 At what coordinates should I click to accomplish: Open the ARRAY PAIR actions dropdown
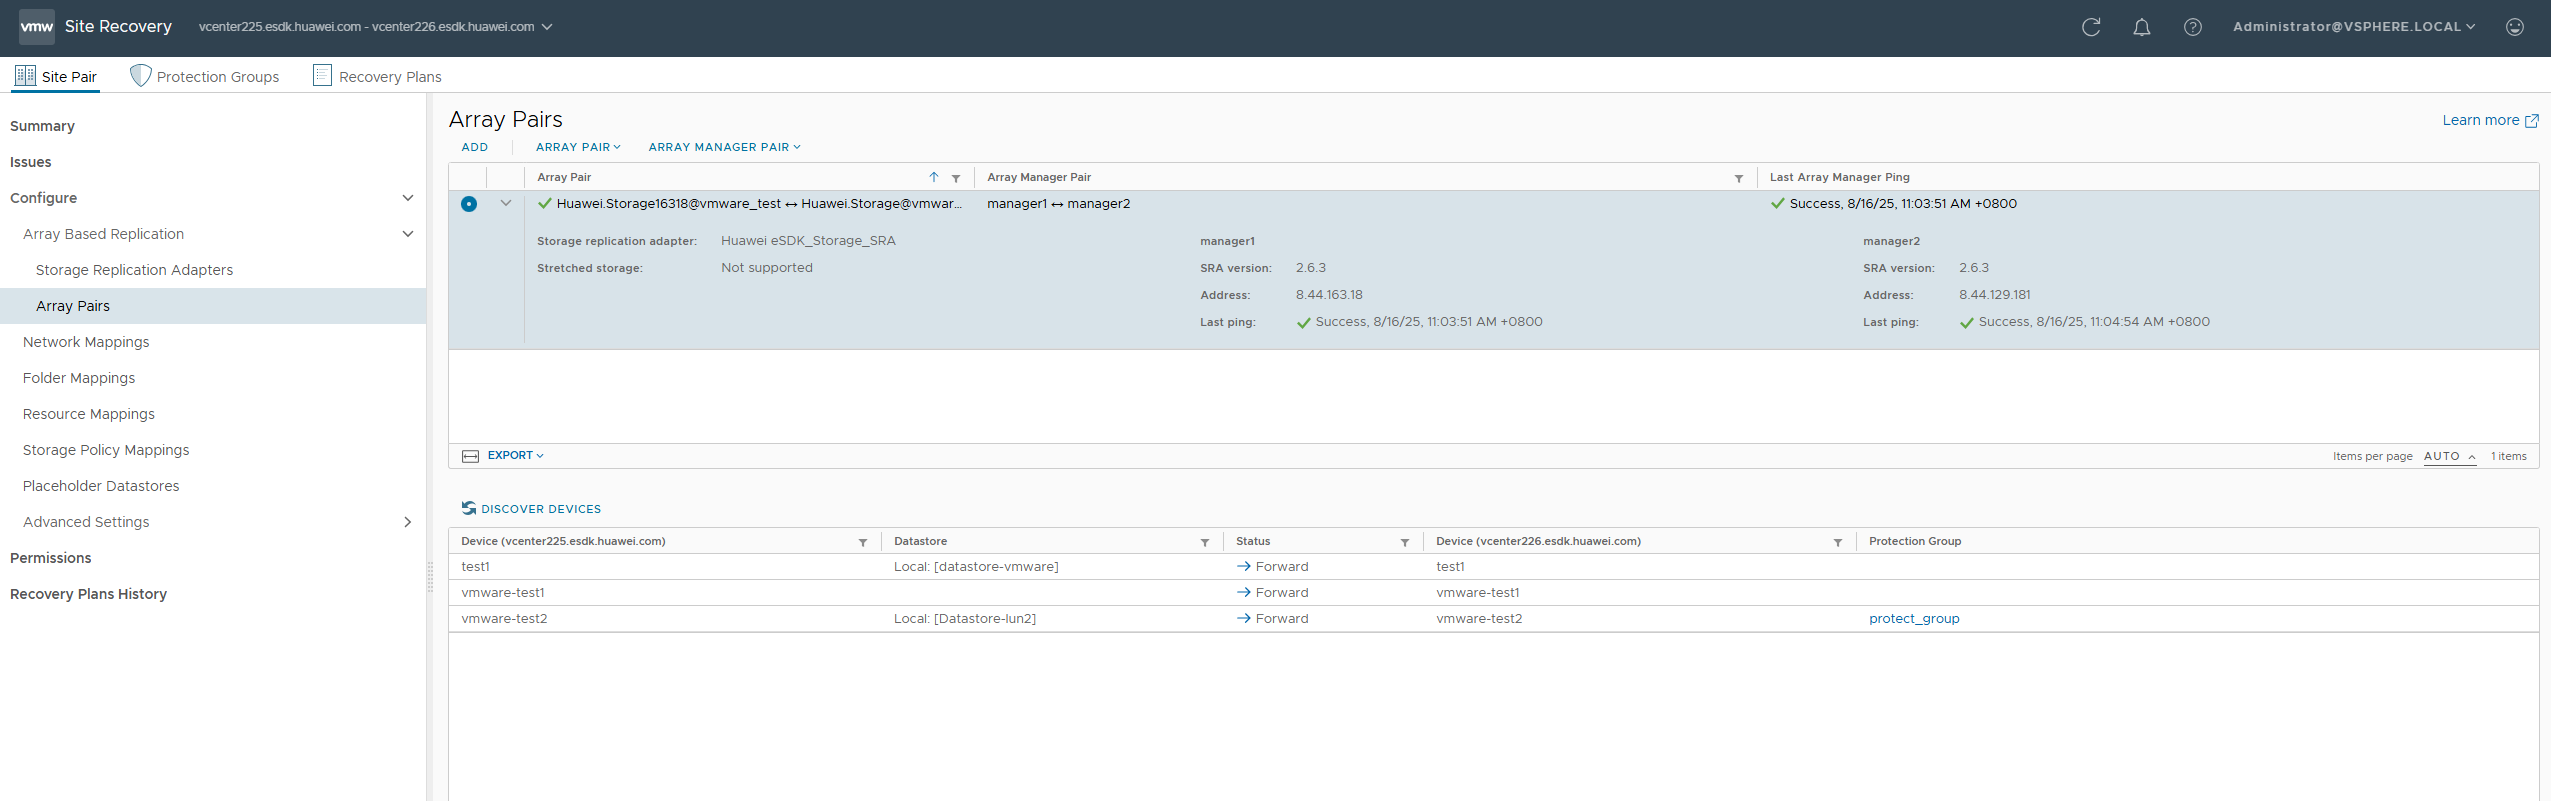578,147
